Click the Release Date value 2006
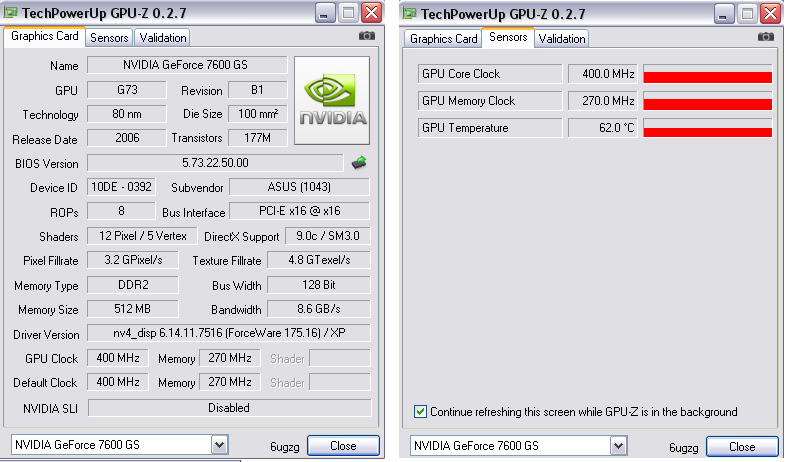 (x=127, y=138)
